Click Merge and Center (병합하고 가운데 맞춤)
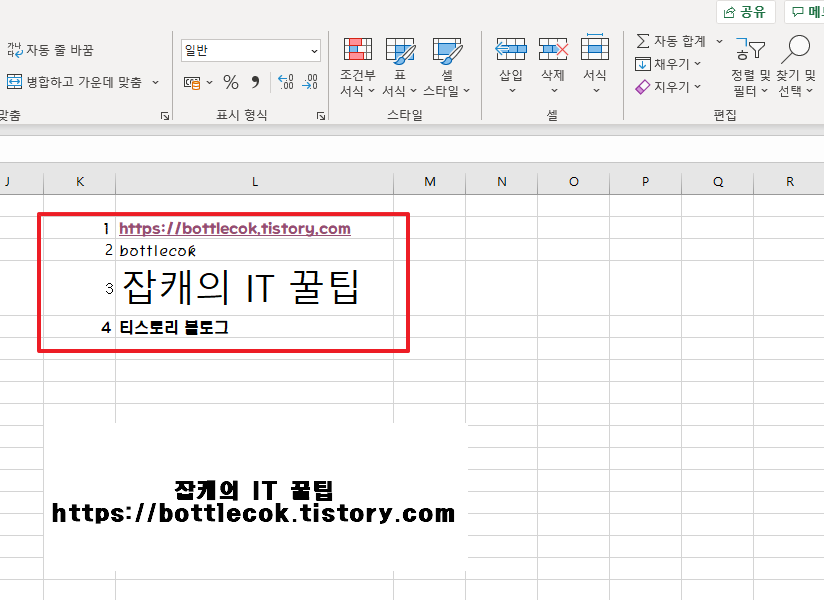The width and height of the screenshot is (824, 600). [74, 82]
